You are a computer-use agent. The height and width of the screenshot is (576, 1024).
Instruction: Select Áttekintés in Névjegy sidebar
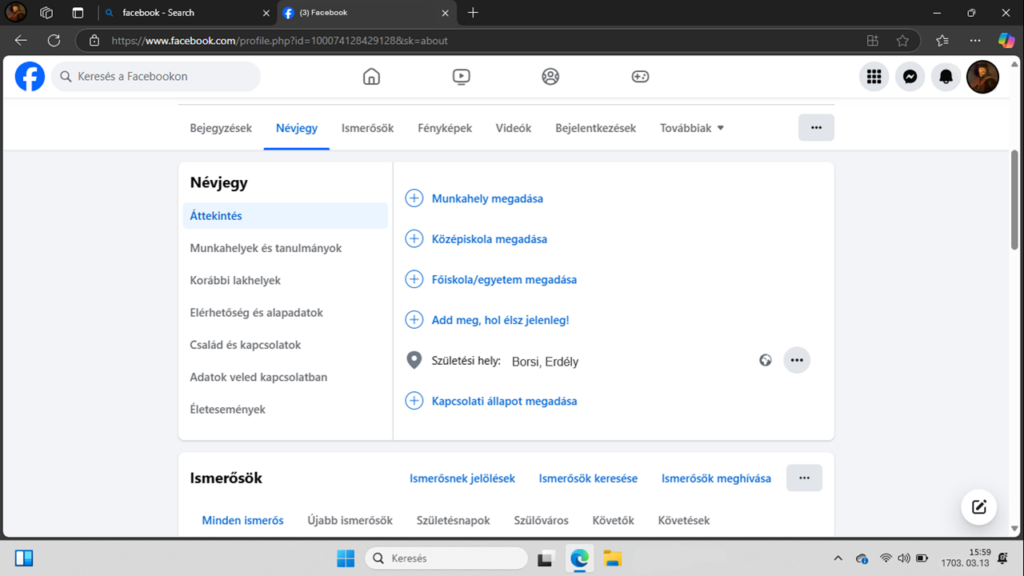[285, 216]
